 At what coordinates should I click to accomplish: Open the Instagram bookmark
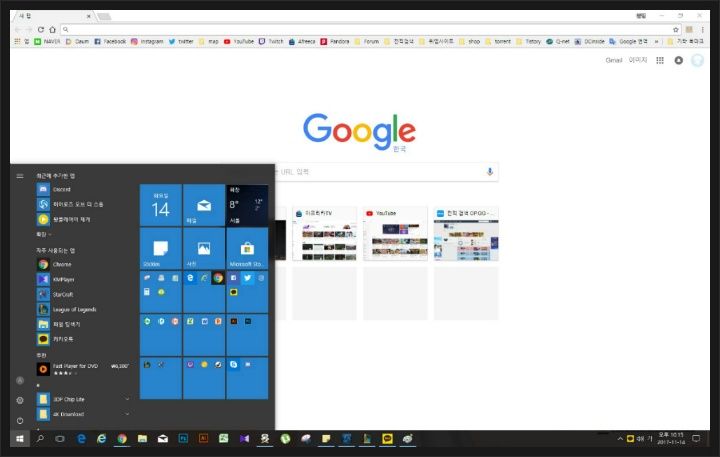[147, 41]
